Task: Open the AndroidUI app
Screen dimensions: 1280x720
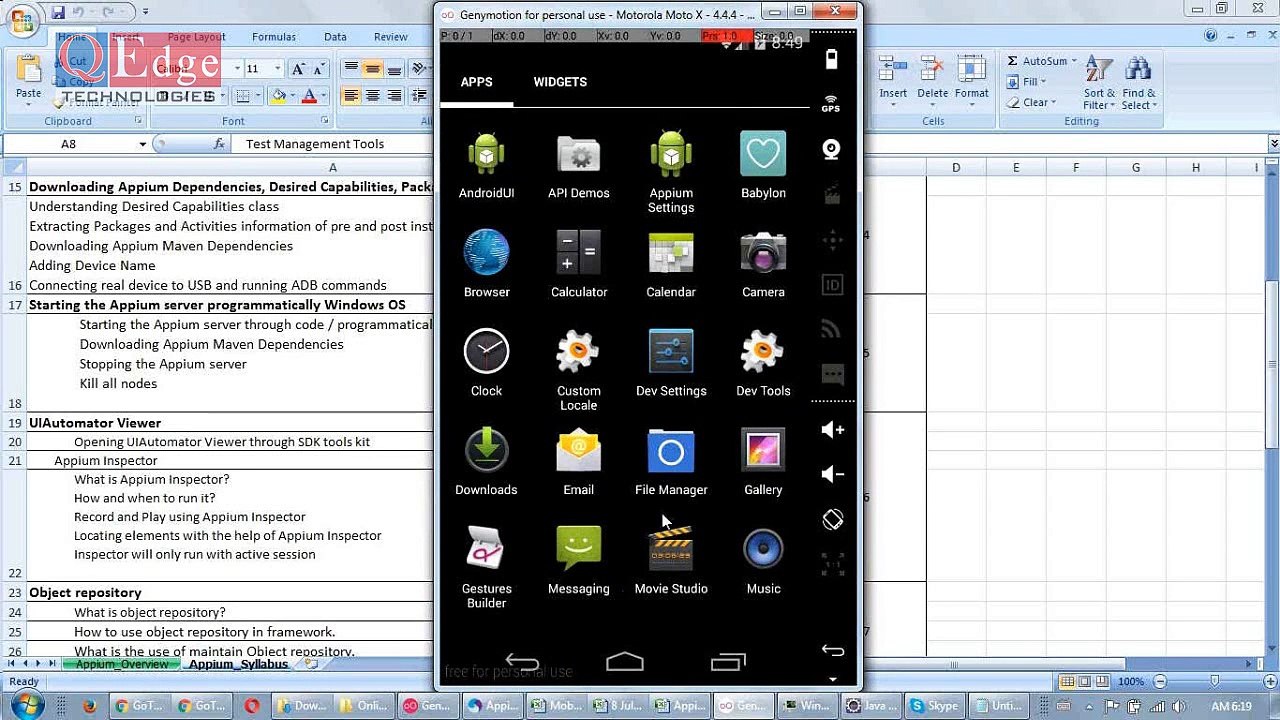Action: pyautogui.click(x=486, y=165)
